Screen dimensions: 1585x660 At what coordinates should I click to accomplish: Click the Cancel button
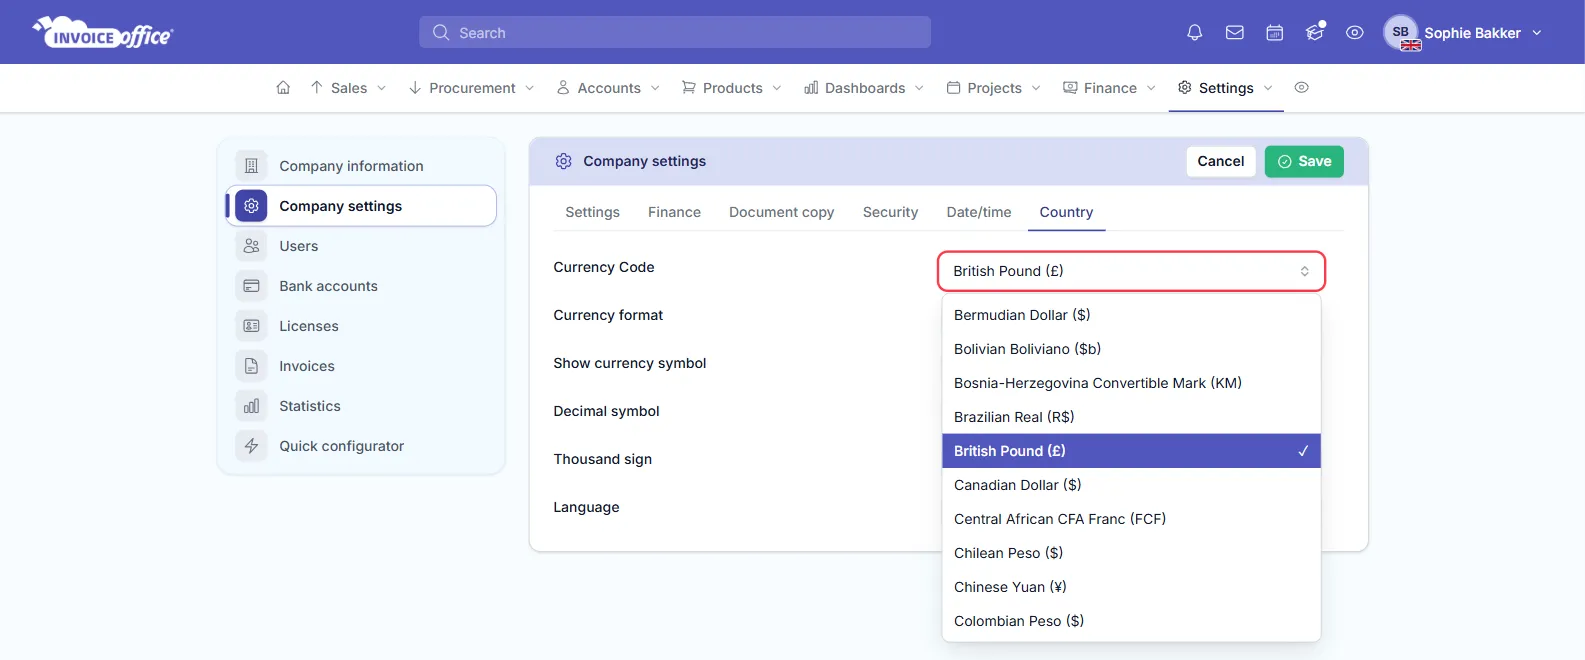coord(1221,161)
